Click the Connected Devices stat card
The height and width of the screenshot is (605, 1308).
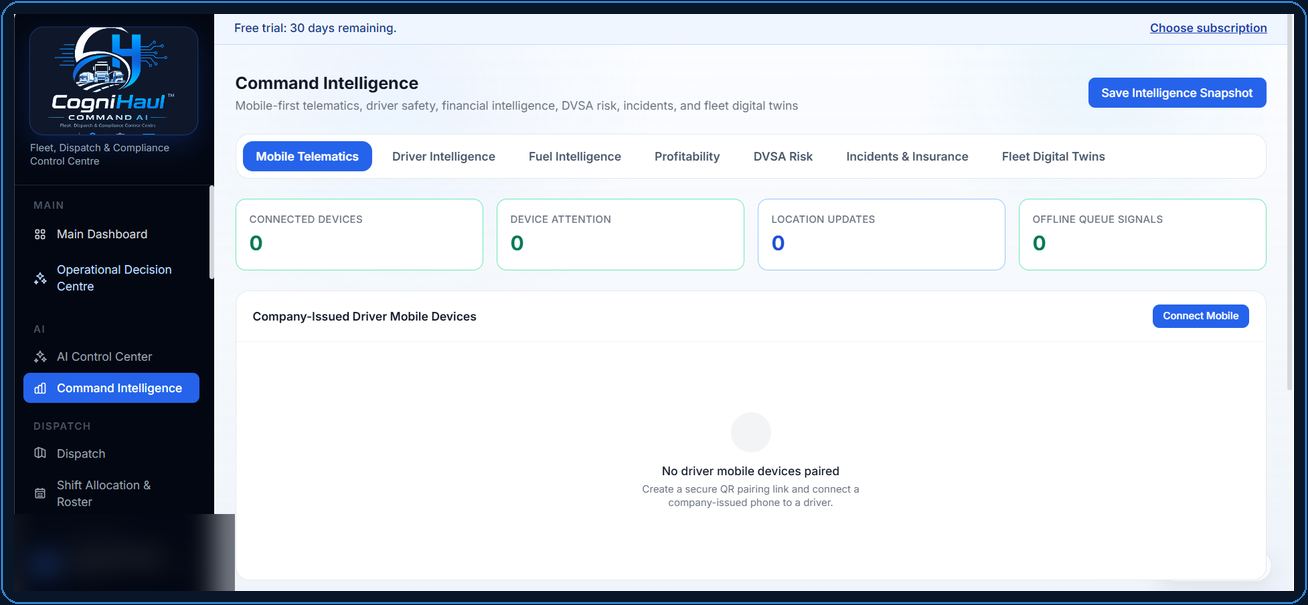359,234
